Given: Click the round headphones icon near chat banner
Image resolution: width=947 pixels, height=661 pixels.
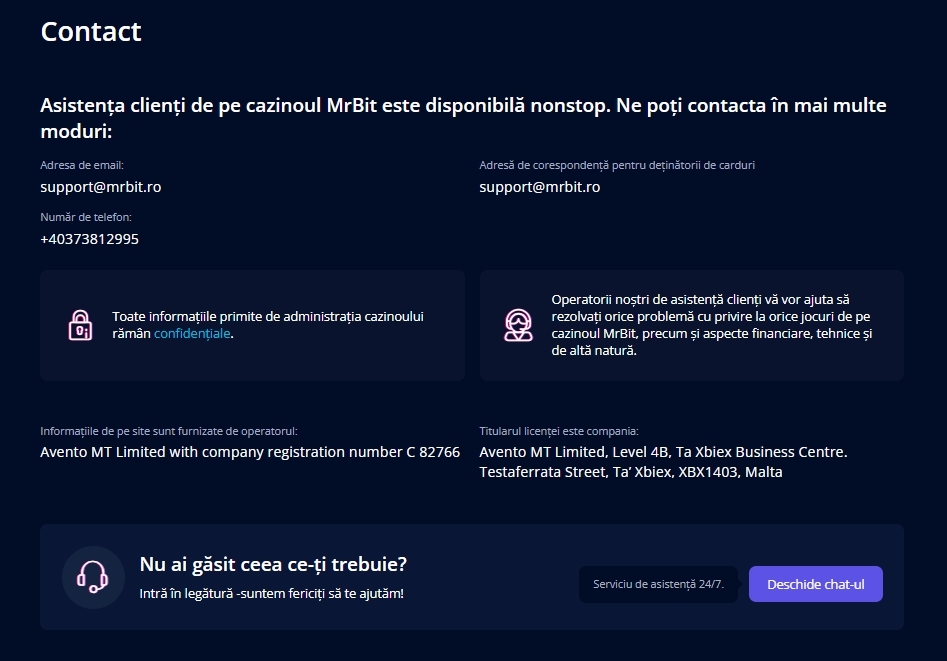Looking at the screenshot, I should click(x=93, y=577).
